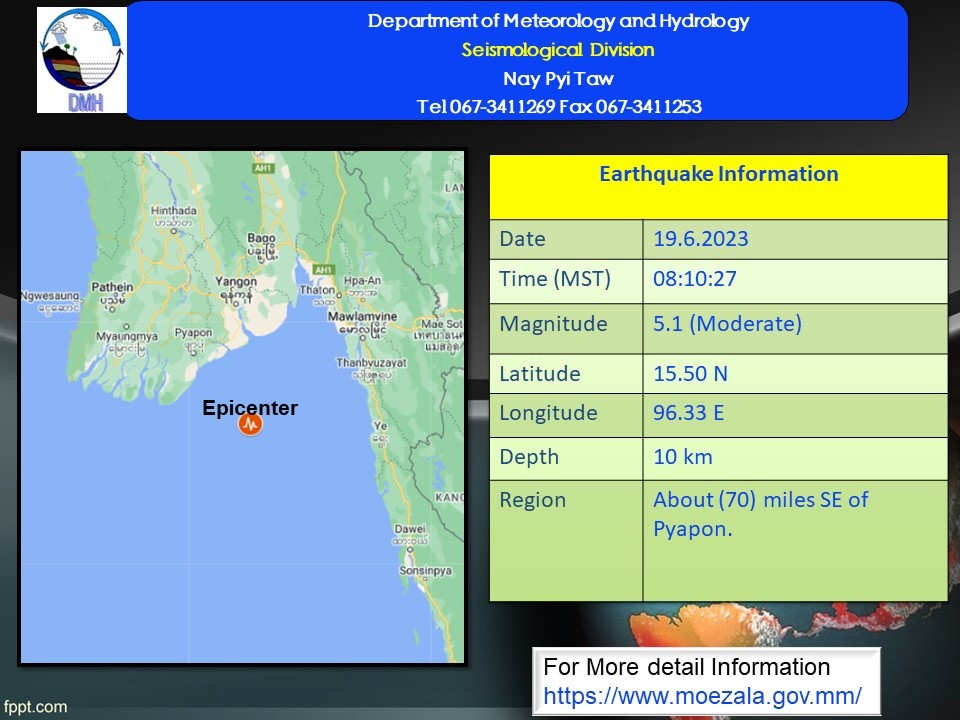Click the DMH logo in the header

[82, 60]
